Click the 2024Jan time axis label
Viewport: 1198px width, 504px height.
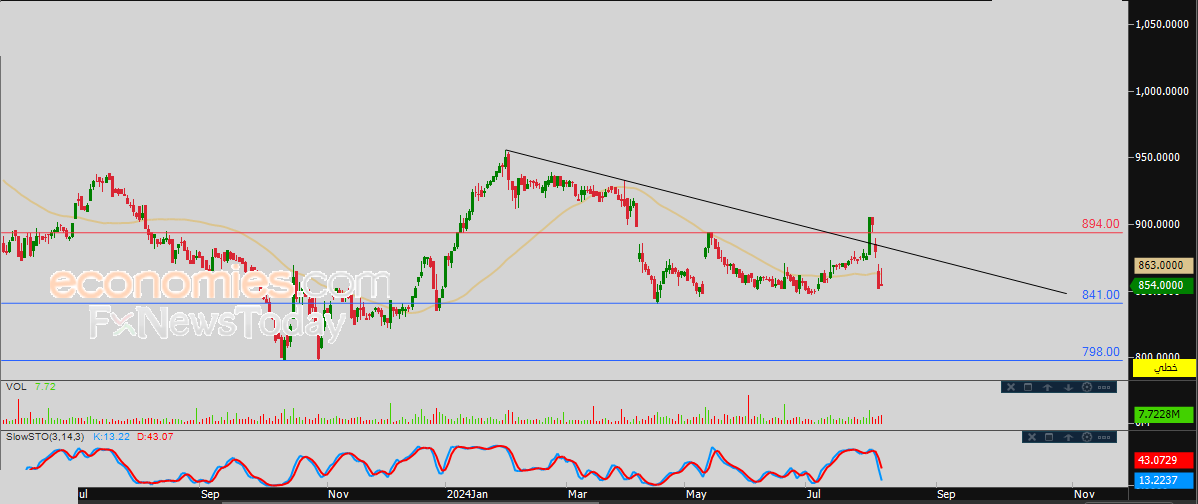(x=469, y=495)
